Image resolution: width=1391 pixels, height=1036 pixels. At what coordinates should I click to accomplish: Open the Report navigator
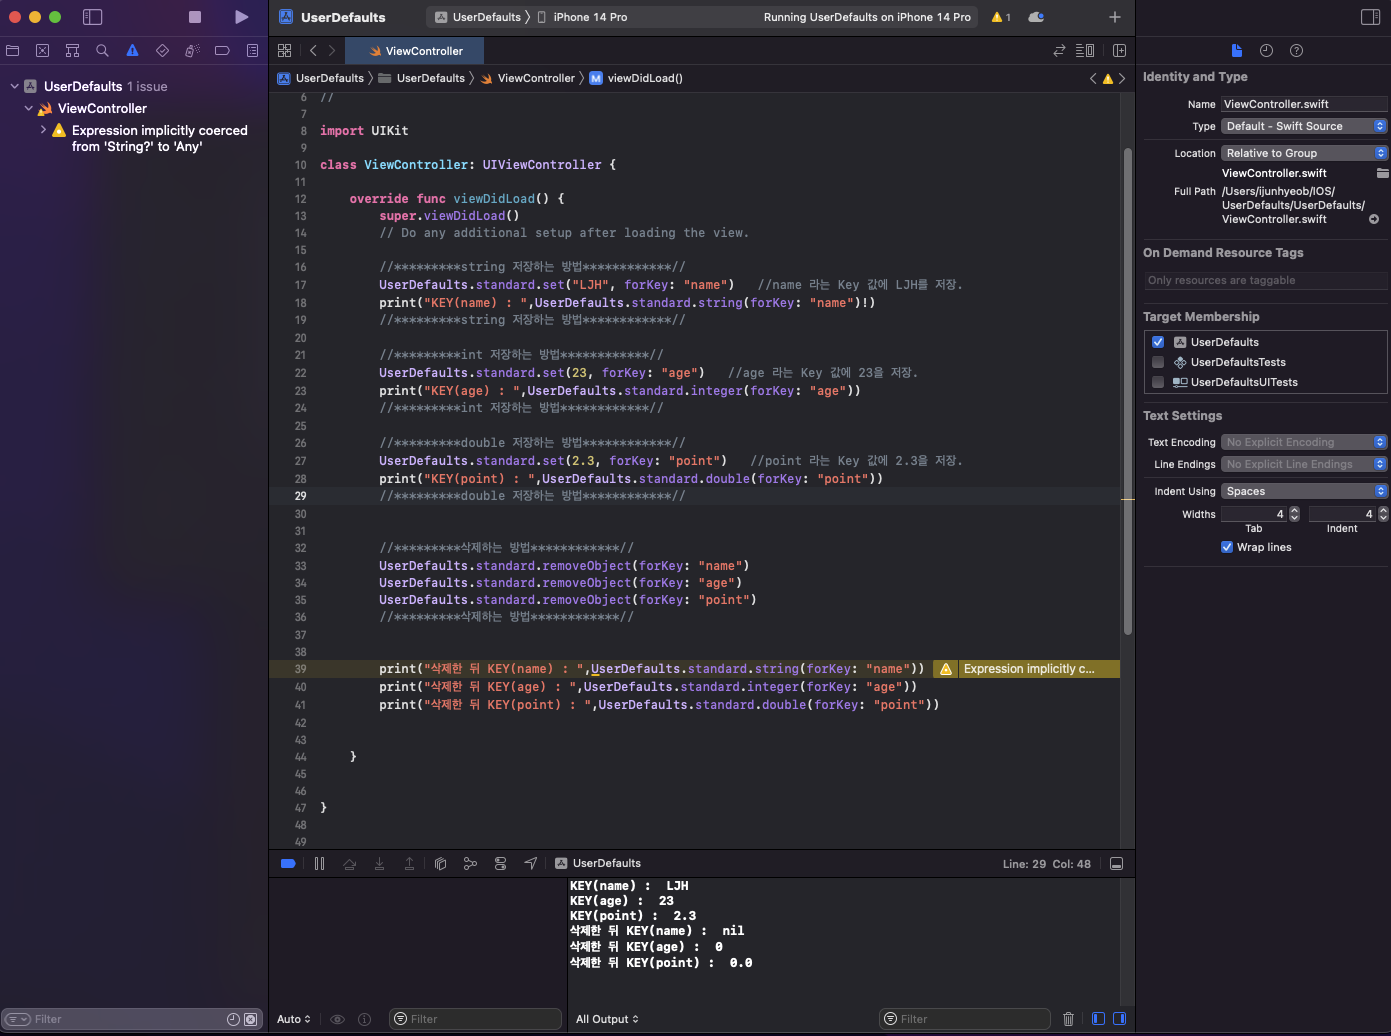tap(252, 50)
